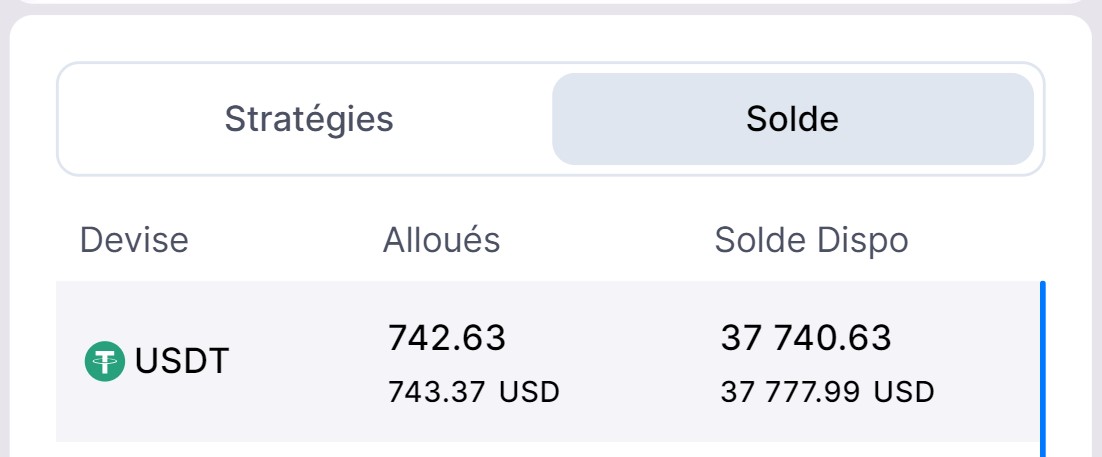Click available value 37 777.99 USD

[x=827, y=392]
